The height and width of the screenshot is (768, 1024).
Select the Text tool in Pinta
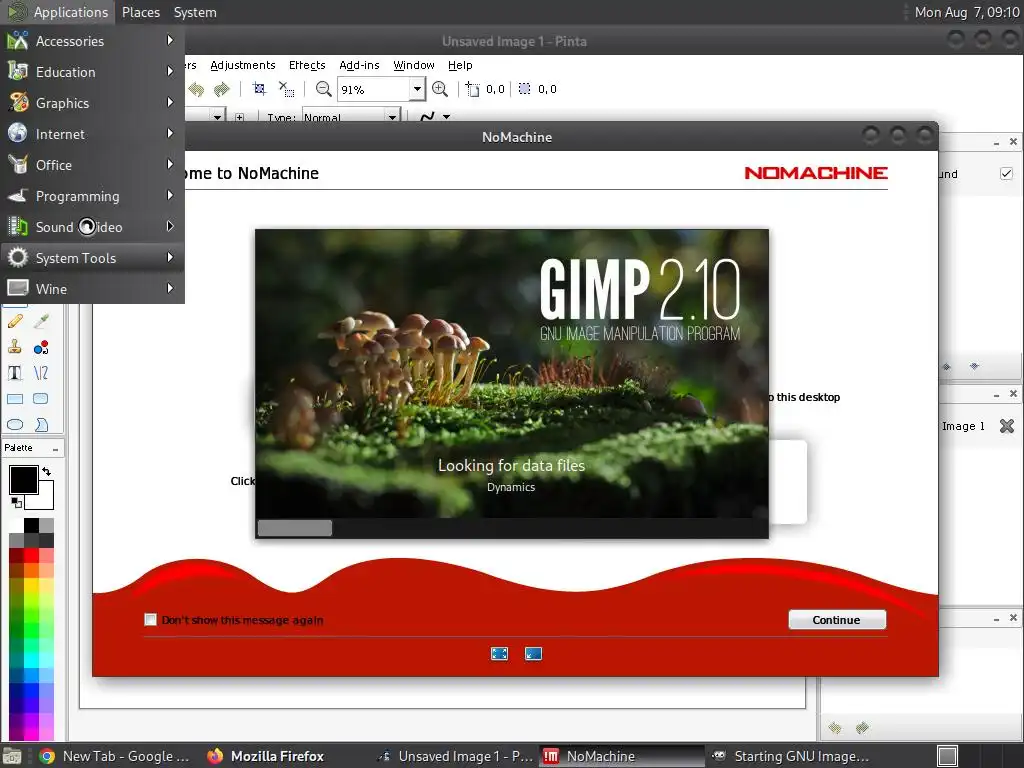tap(15, 373)
